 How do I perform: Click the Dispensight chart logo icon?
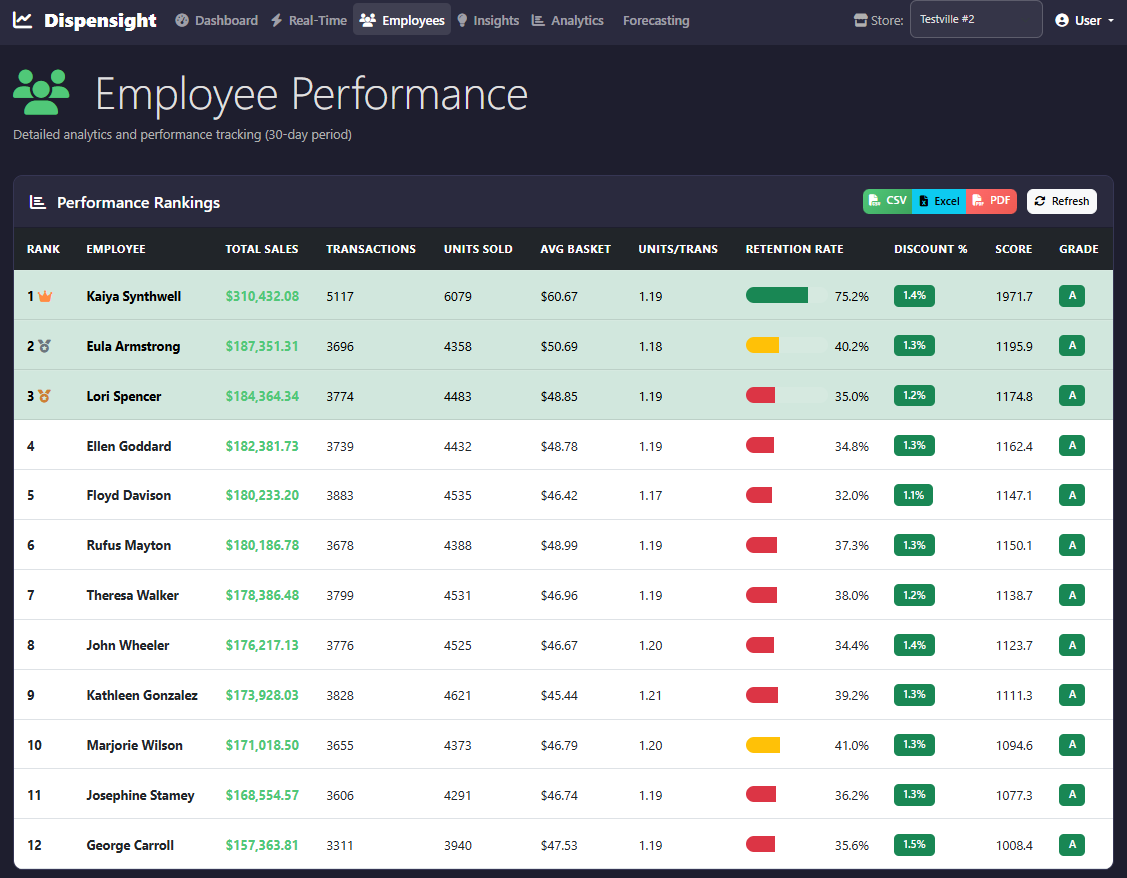(x=23, y=20)
